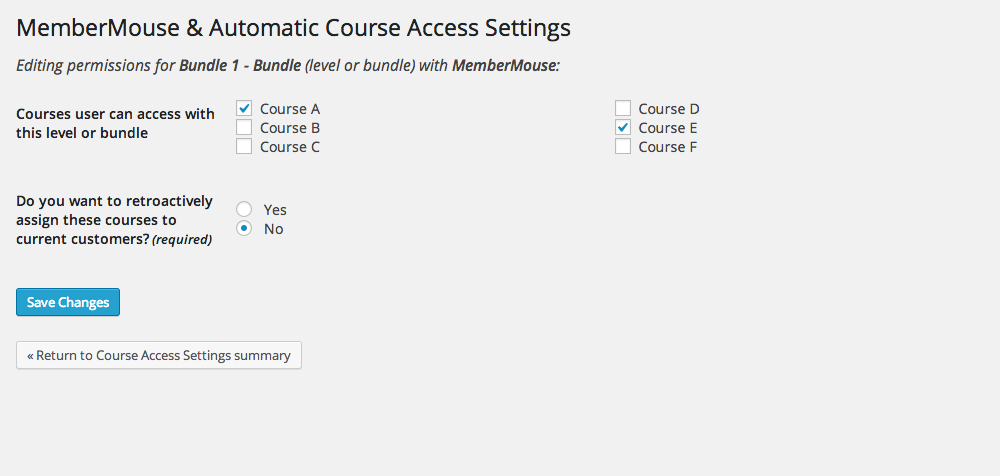Click the Save Changes button
The width and height of the screenshot is (1000, 476).
point(68,302)
